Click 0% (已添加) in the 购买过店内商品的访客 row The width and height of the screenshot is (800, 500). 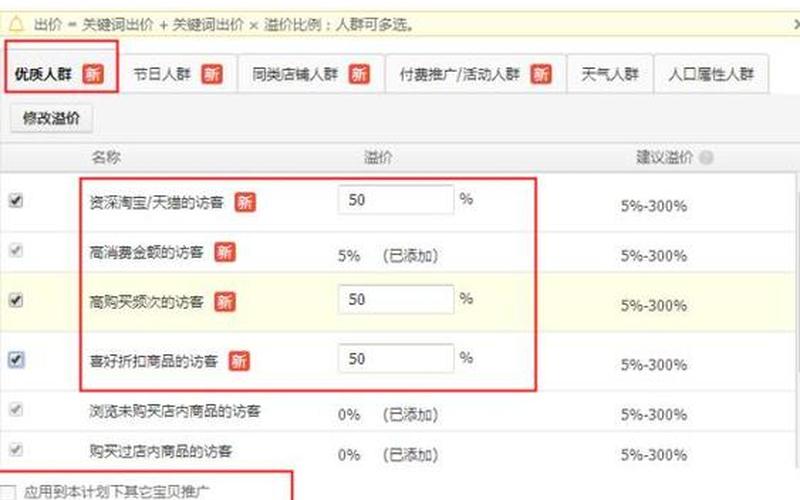click(x=388, y=455)
